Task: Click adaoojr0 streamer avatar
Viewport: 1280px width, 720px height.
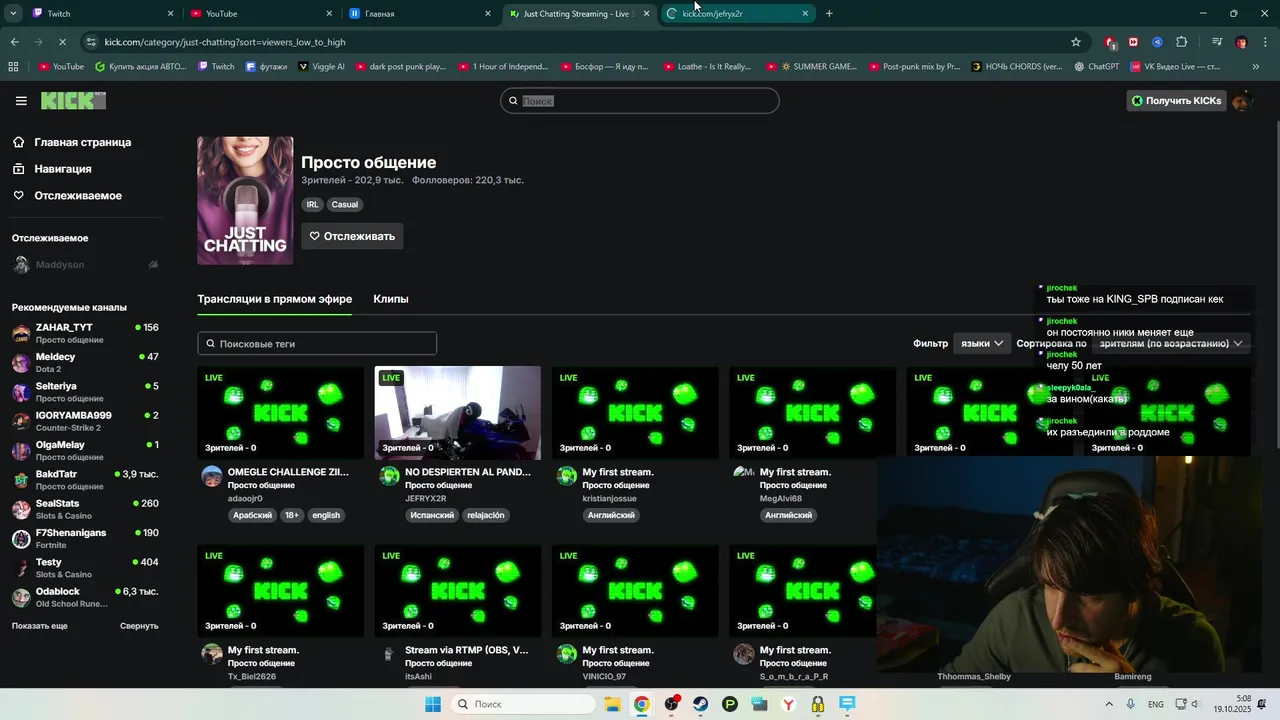Action: coord(212,476)
